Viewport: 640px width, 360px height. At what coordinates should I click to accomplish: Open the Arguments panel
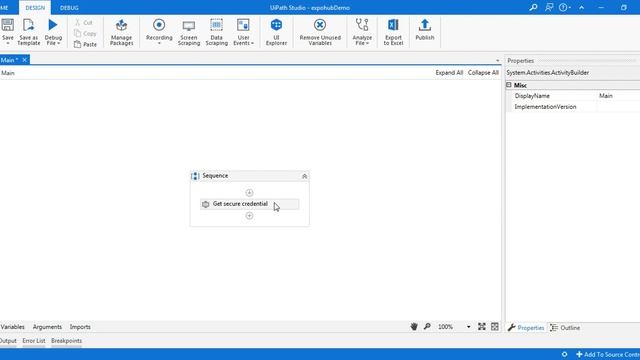(47, 327)
